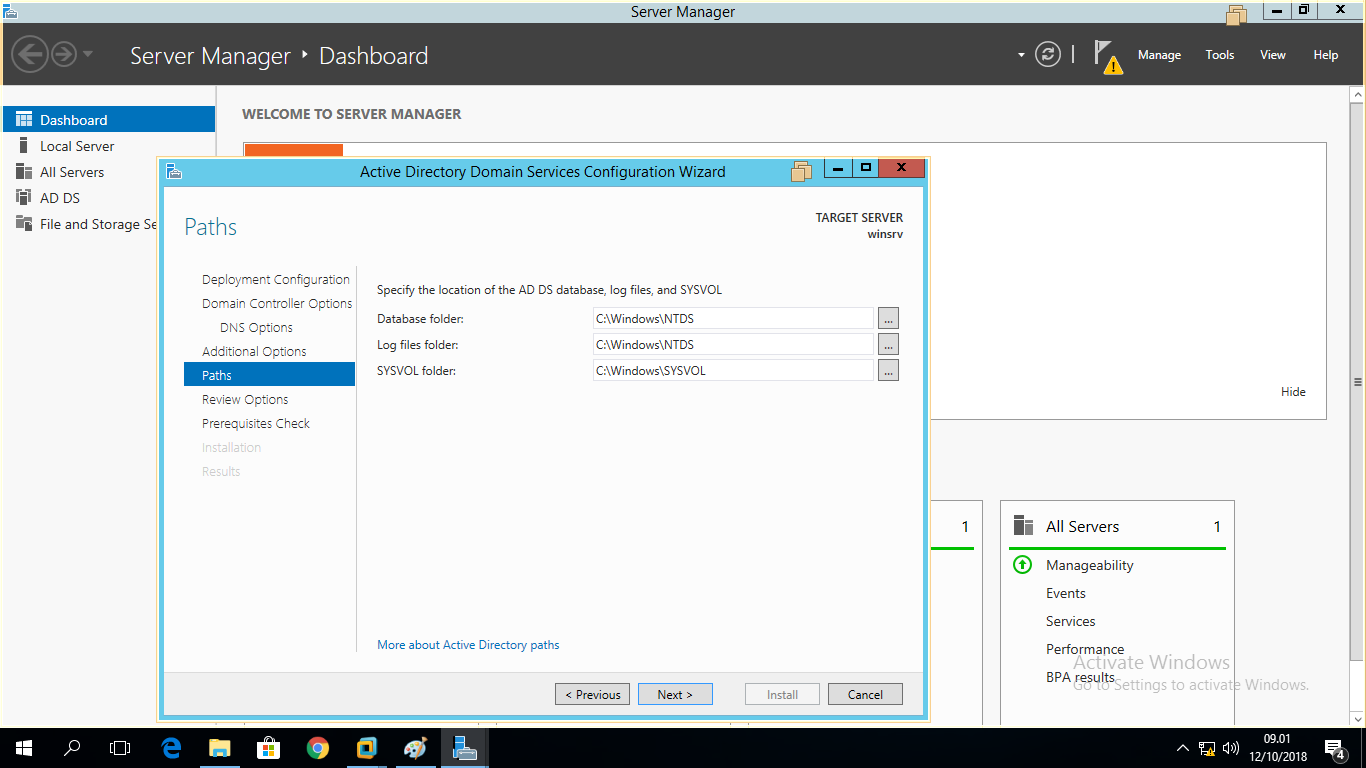
Task: Open the Paint app taskbar icon
Action: [x=415, y=747]
